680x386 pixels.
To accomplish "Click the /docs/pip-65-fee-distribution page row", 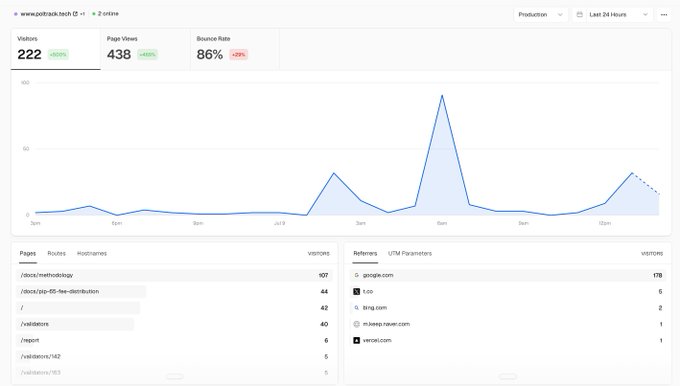I will [174, 291].
